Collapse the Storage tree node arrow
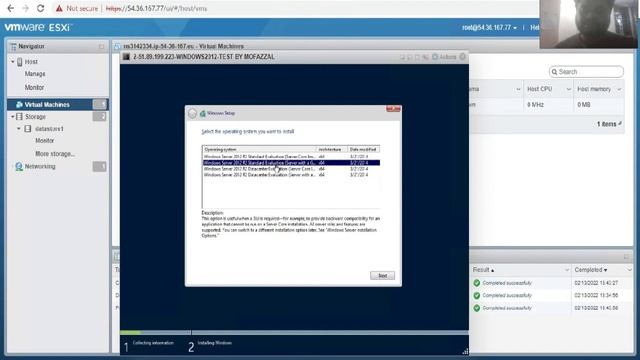This screenshot has height=360, width=640. [13, 117]
